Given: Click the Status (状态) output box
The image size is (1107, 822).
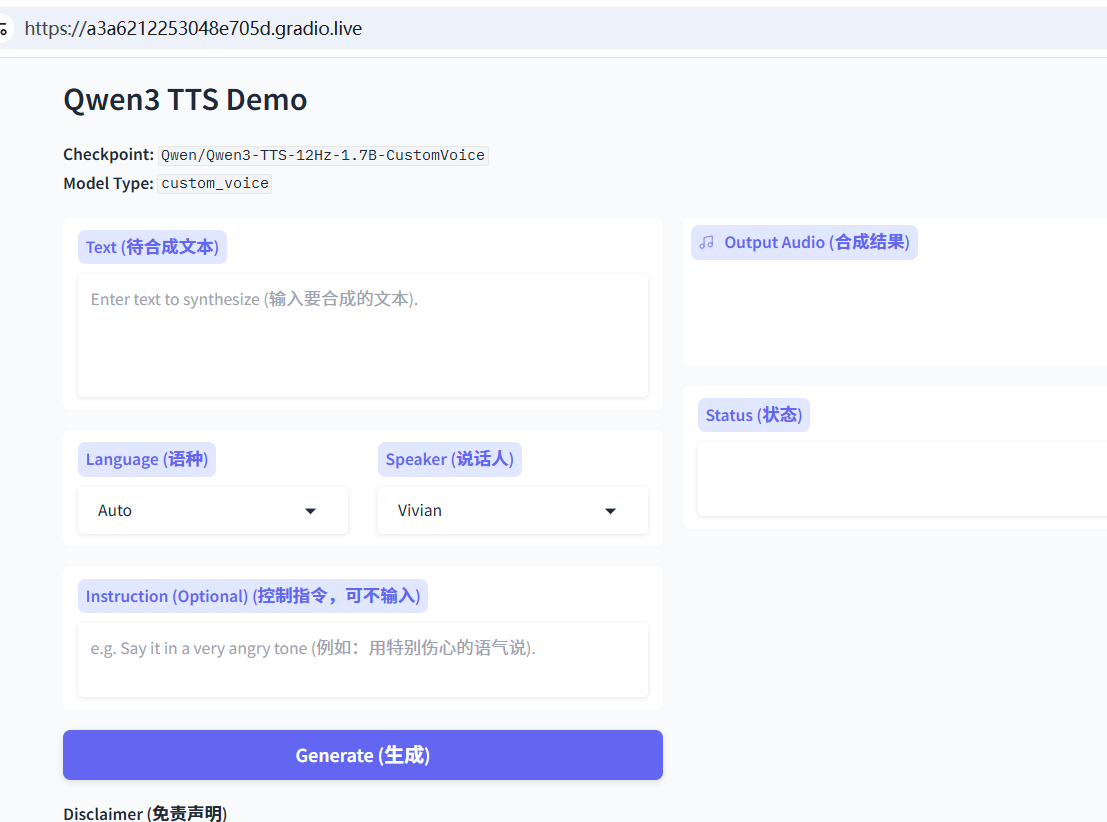Looking at the screenshot, I should pos(900,479).
